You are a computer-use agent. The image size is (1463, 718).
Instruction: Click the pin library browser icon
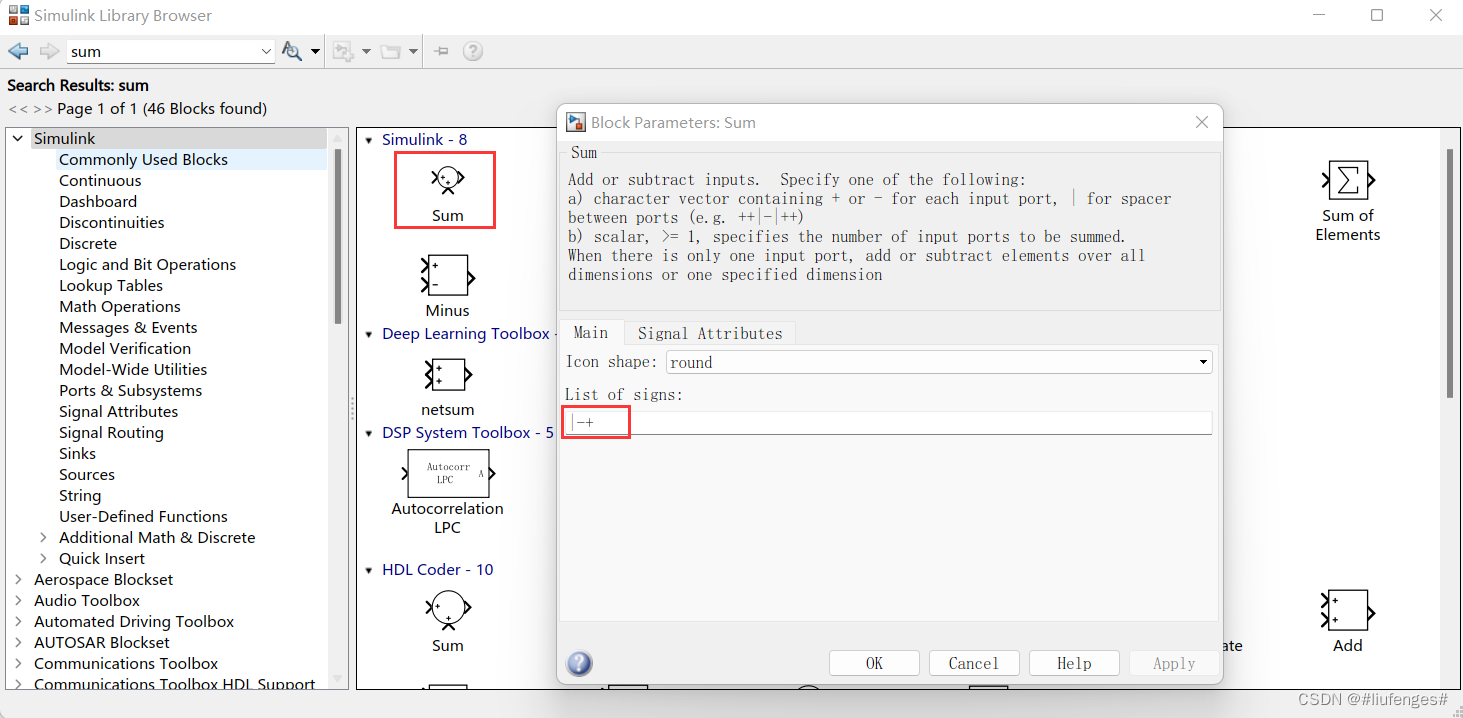click(x=441, y=51)
